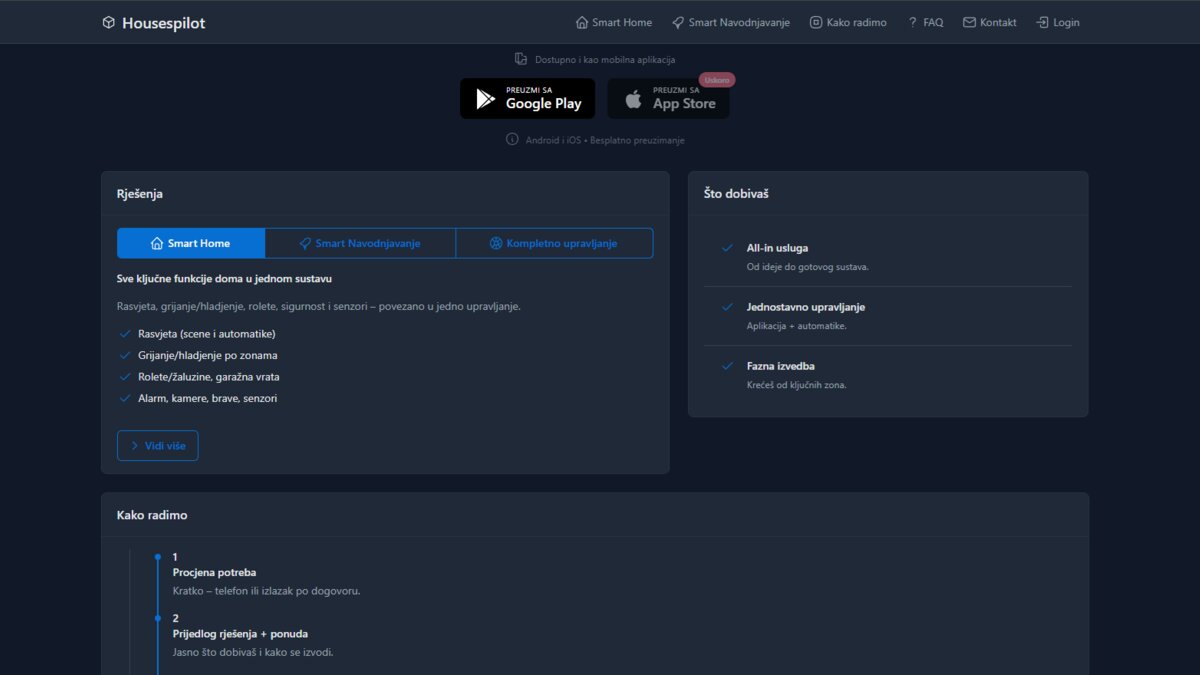Click the text Kratko – telefon ili izlazak po dogovoru.
The height and width of the screenshot is (675, 1200).
(266, 591)
